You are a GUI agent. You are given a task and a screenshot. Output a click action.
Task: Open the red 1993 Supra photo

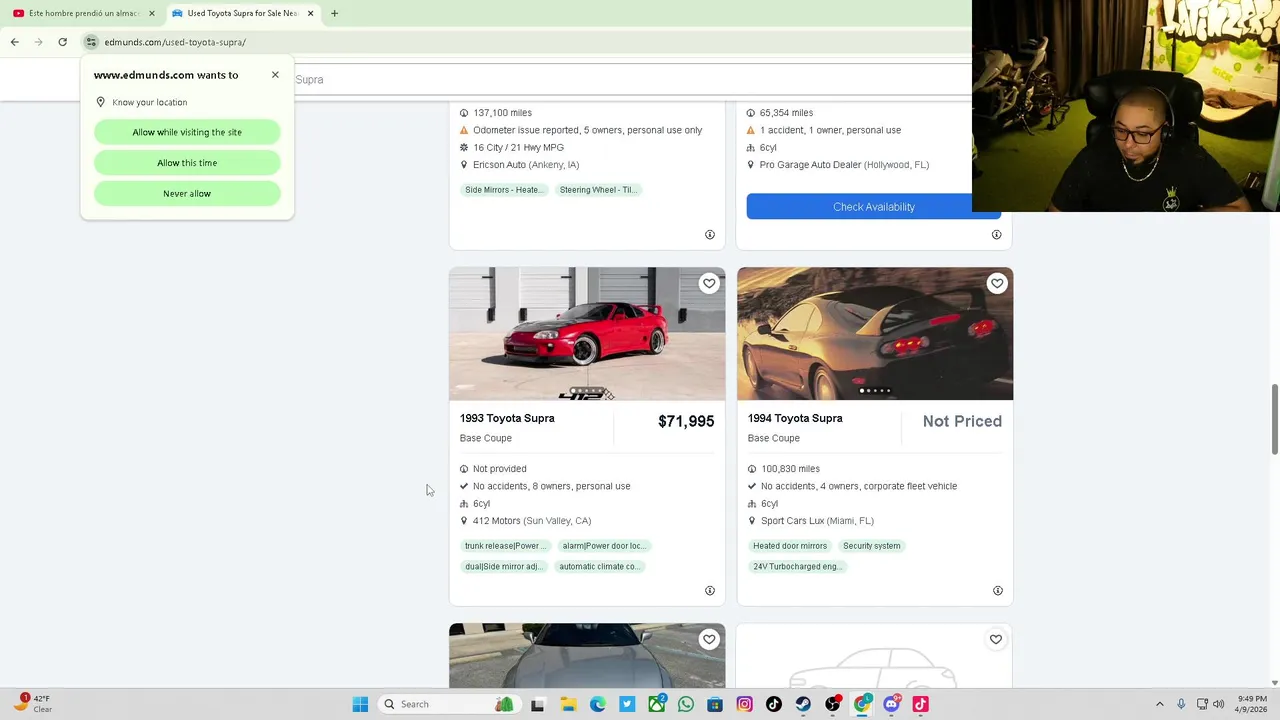[587, 333]
